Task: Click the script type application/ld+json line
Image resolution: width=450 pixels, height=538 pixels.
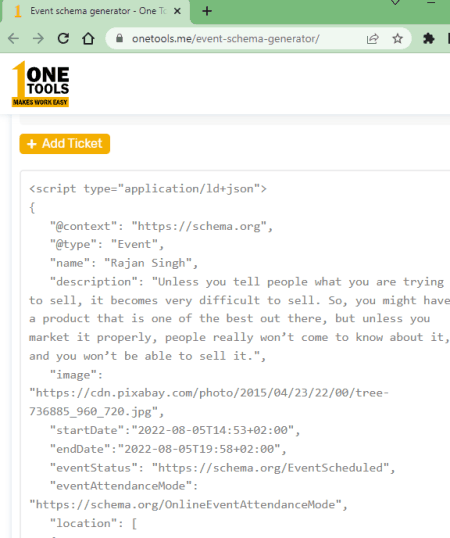Action: (x=148, y=189)
